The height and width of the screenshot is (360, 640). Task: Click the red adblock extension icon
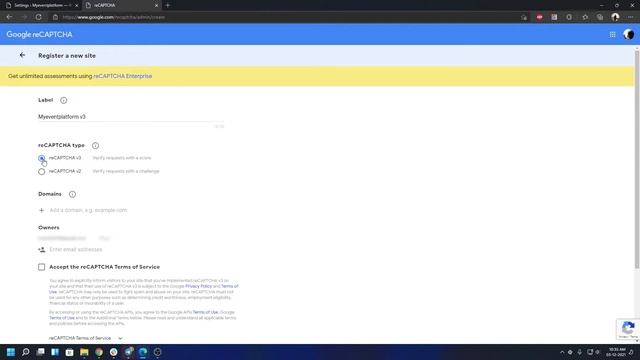[540, 17]
